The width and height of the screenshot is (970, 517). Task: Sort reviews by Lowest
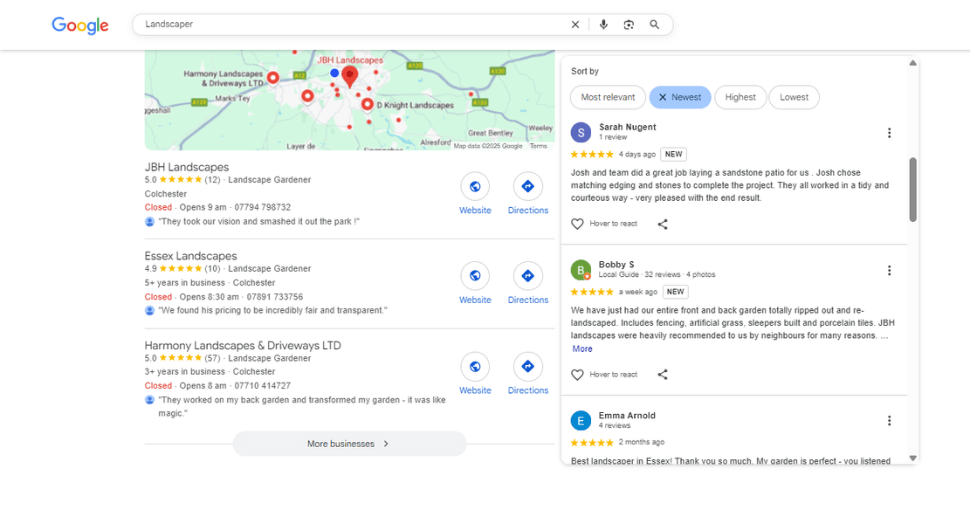(794, 97)
